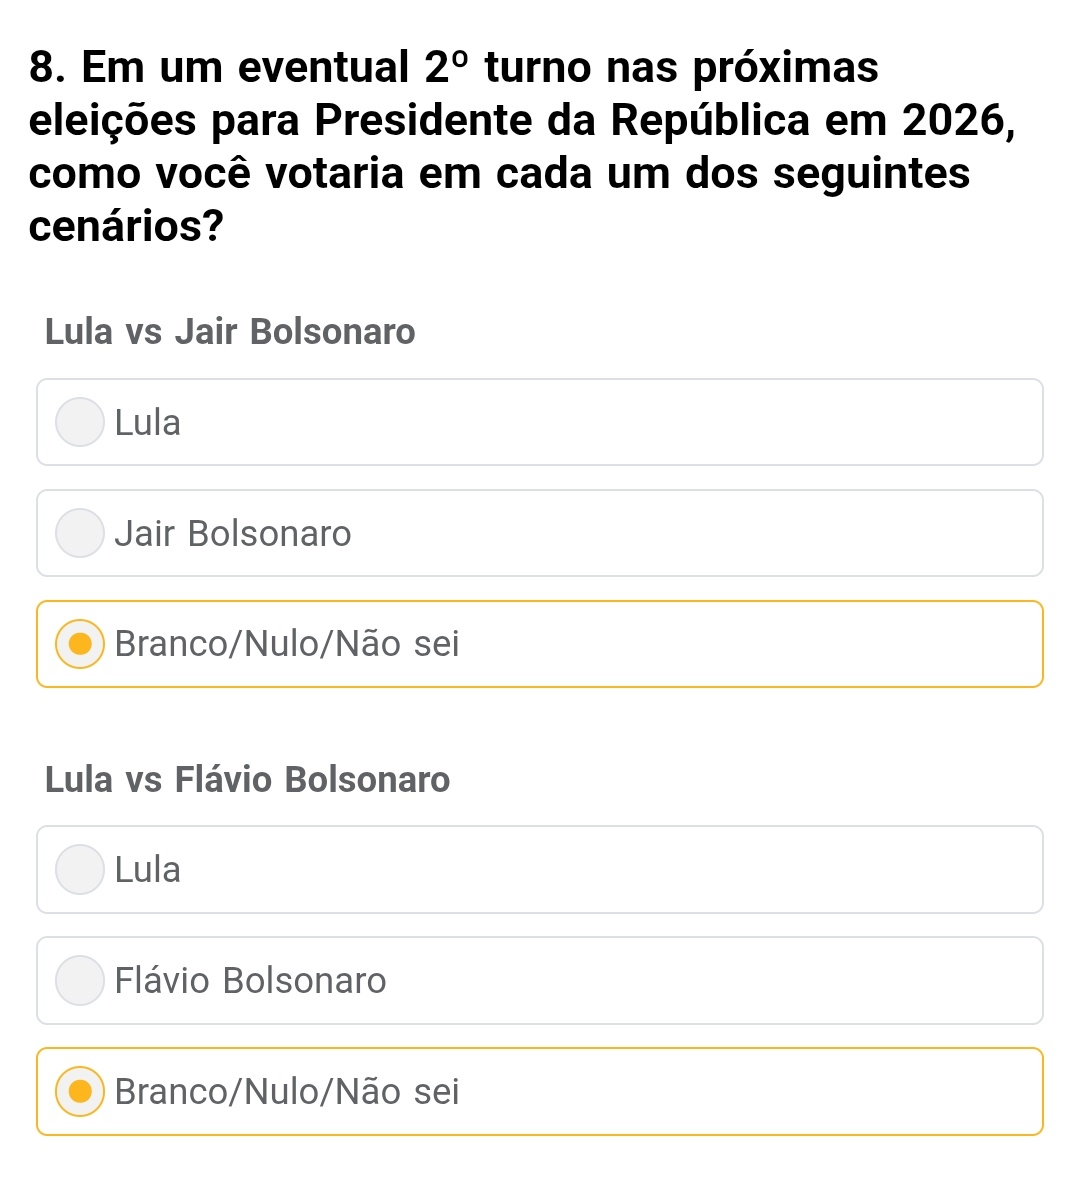Click selected Branco/Nulo/Não sei radio under Flávio scenario
This screenshot has height=1197, width=1080.
point(80,1091)
